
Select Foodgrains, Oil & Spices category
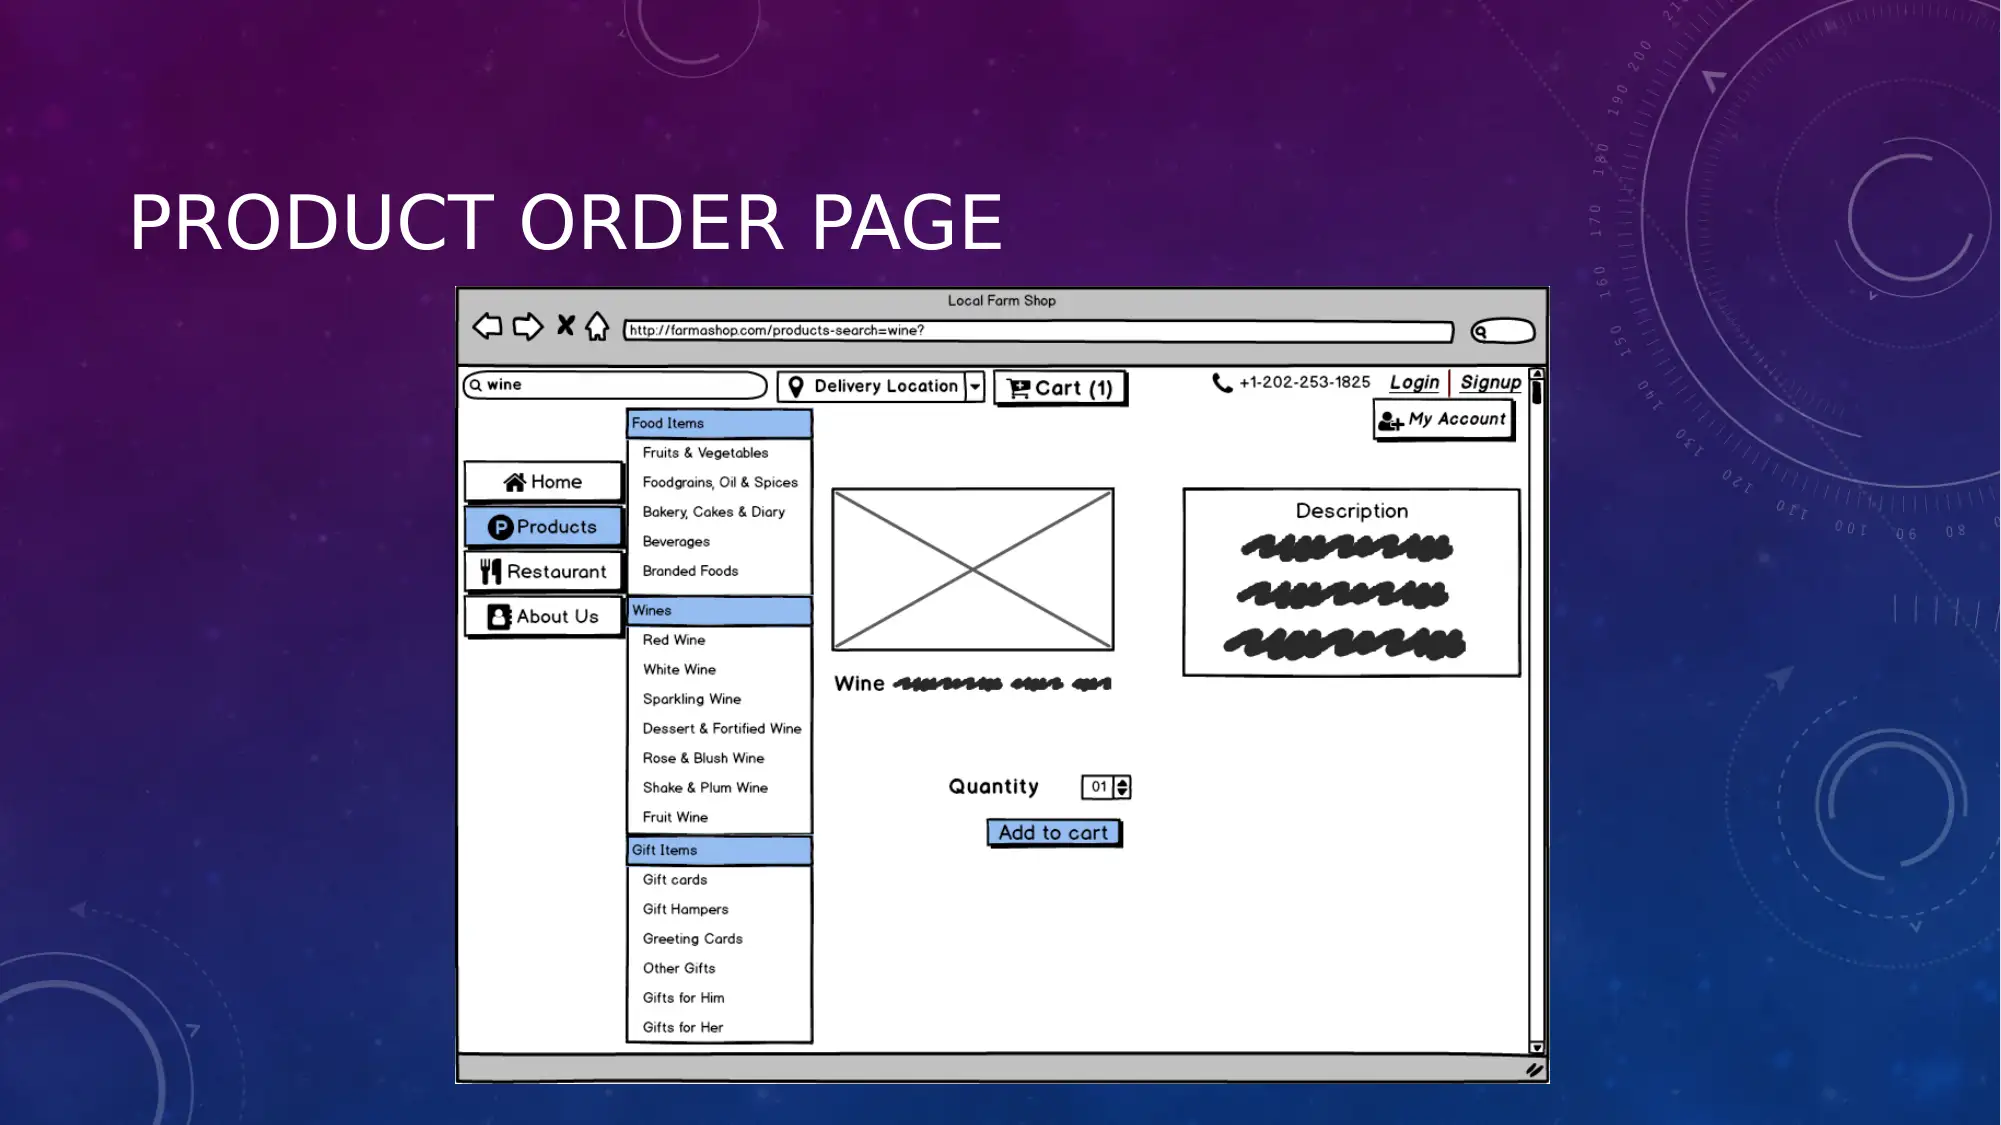[x=719, y=483]
